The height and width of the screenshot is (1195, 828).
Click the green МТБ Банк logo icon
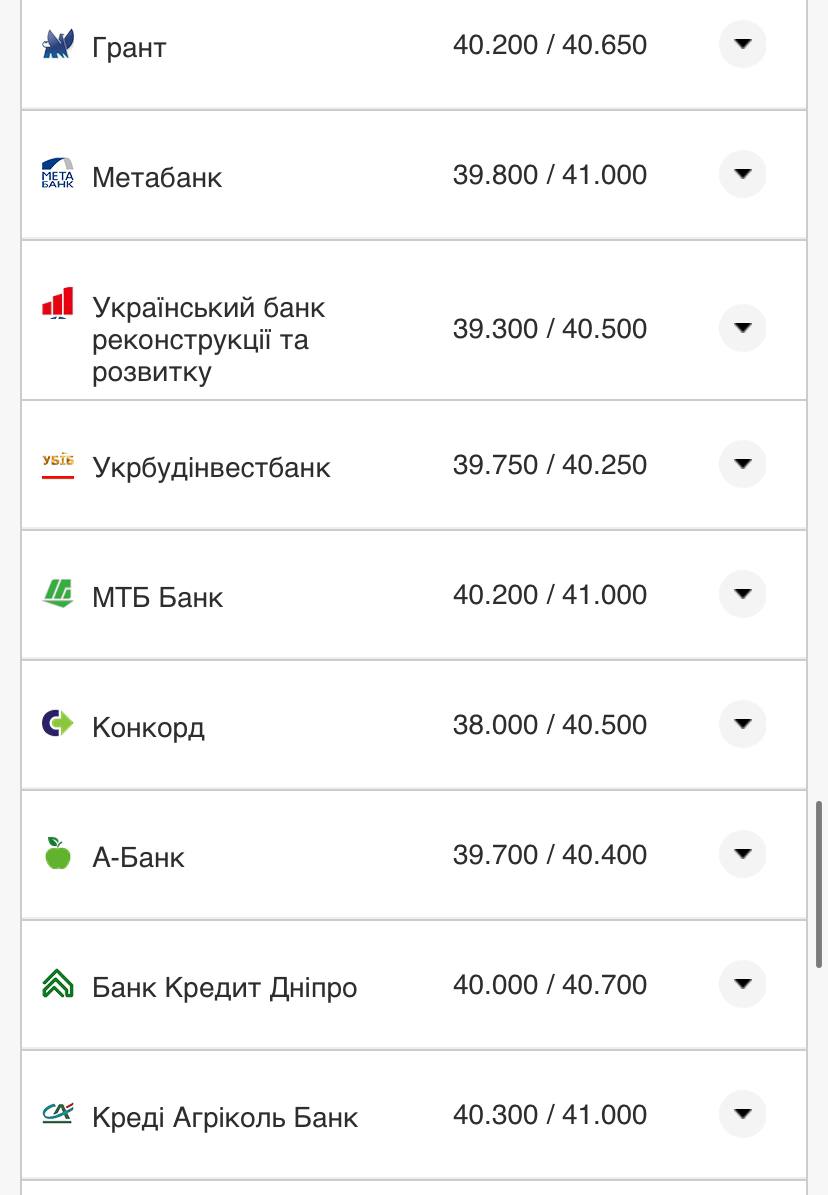57,593
